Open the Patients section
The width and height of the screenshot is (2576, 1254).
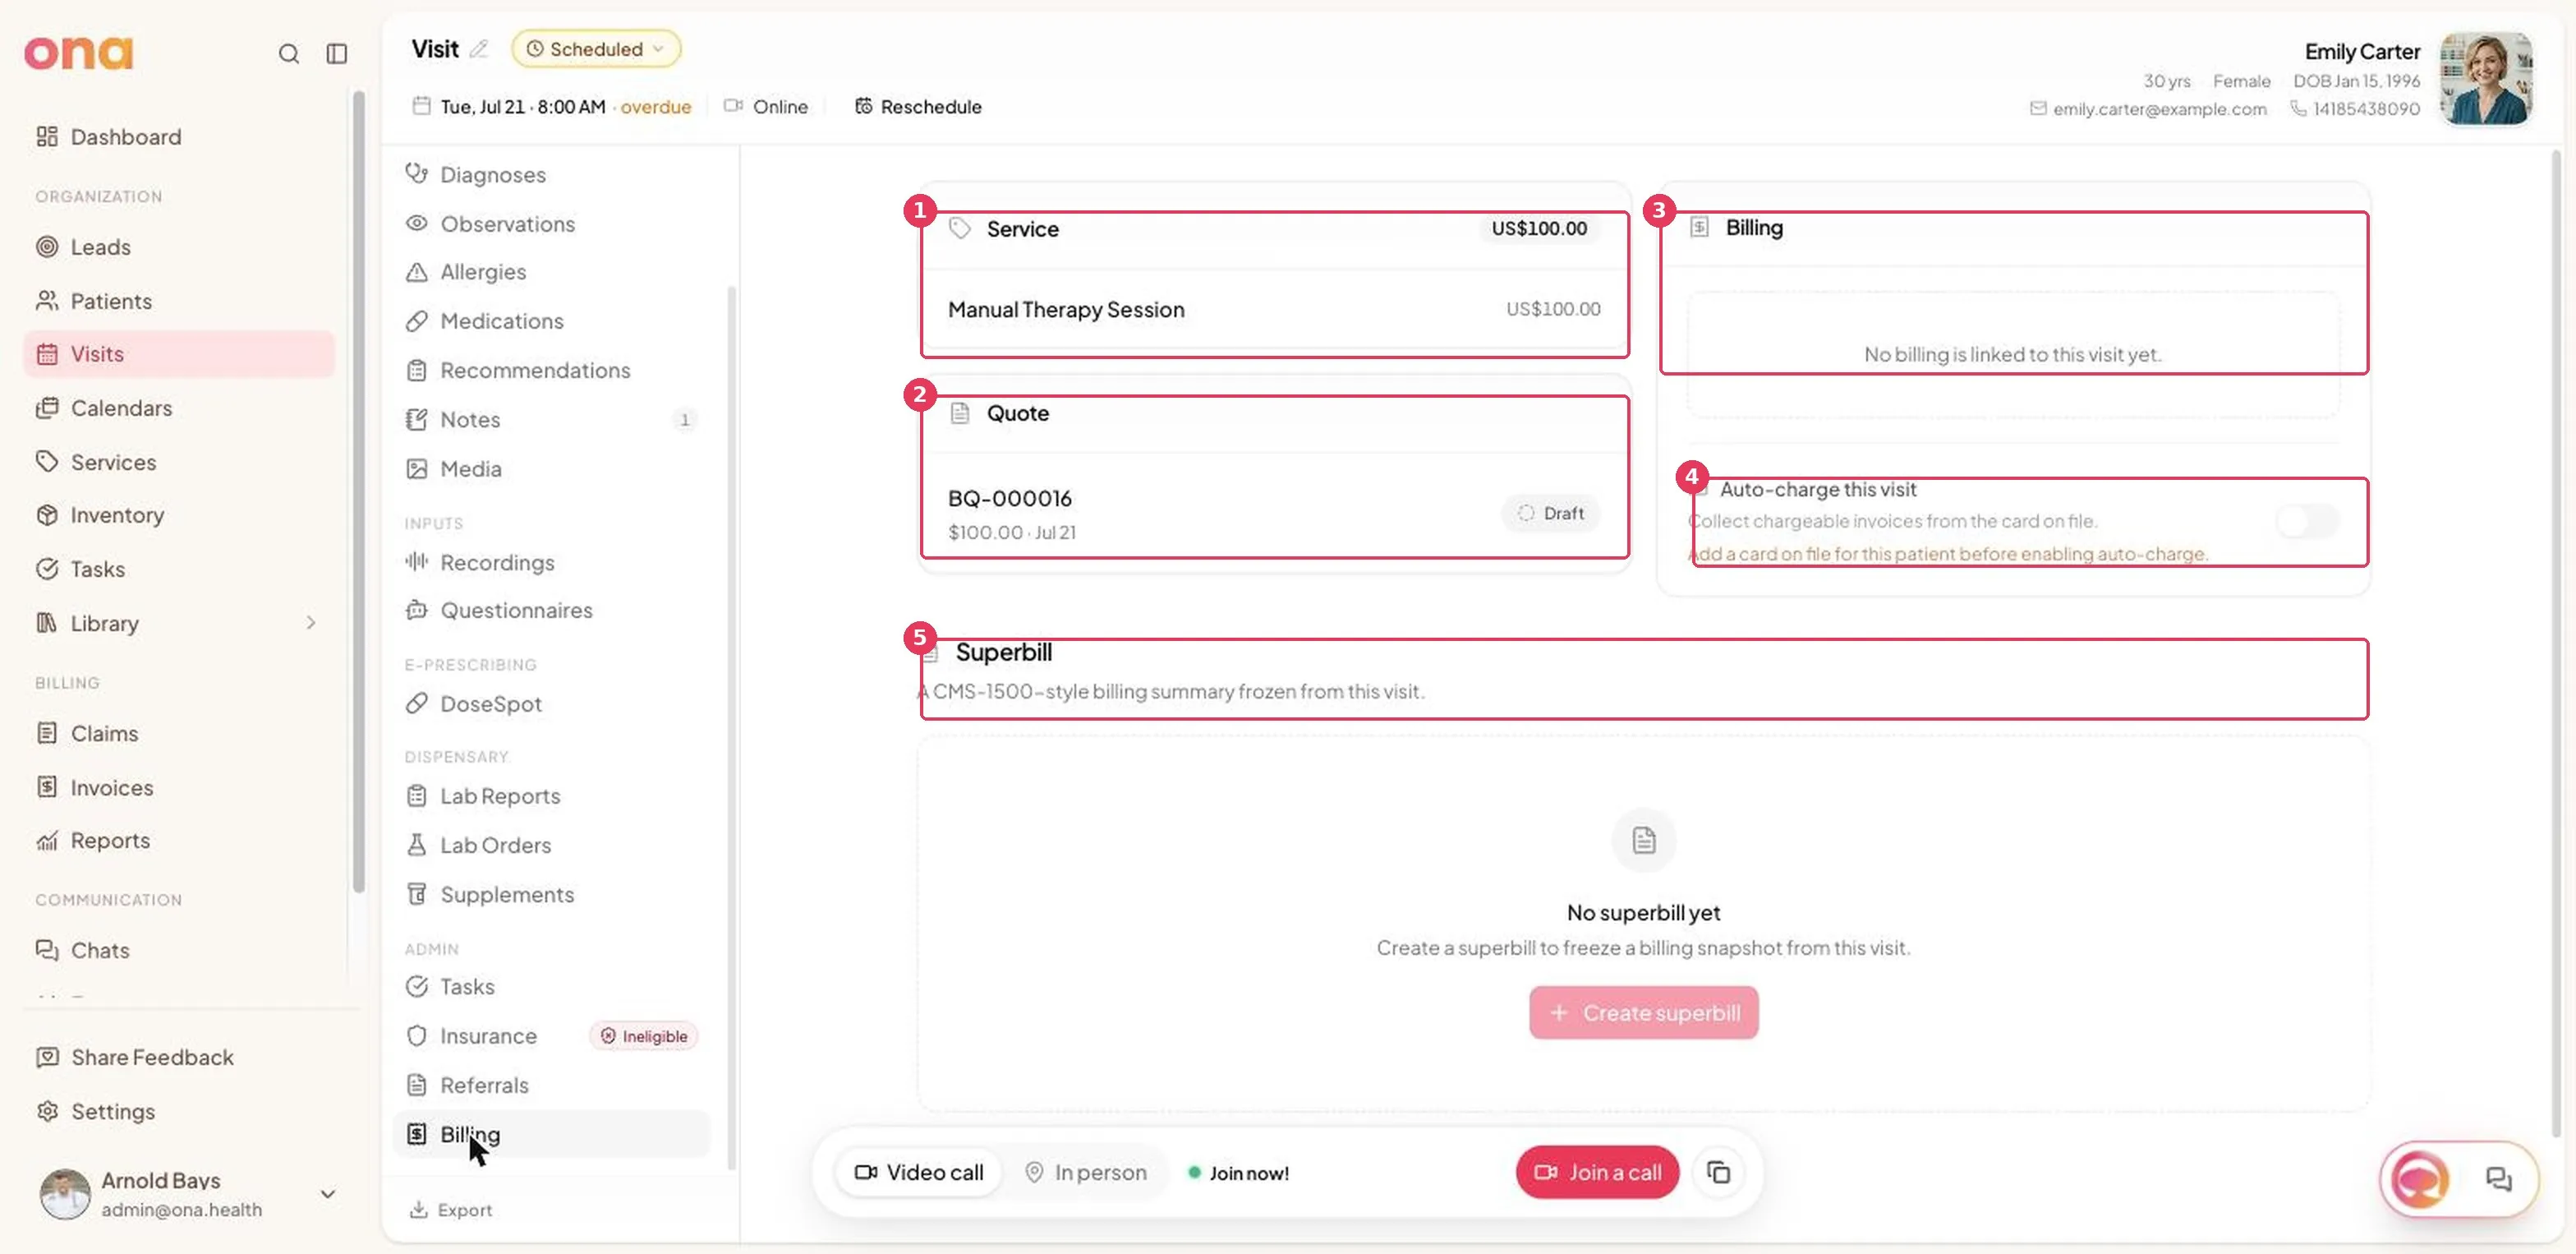point(111,301)
